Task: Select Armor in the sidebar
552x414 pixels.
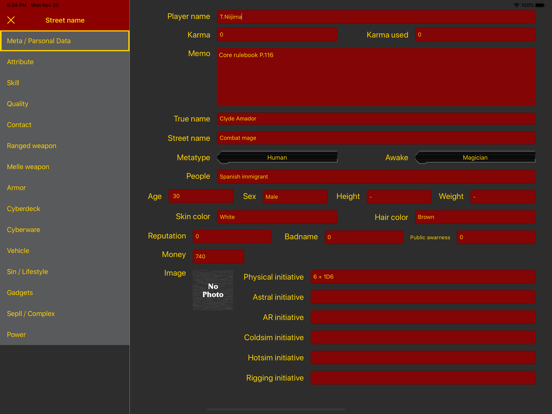Action: point(65,188)
